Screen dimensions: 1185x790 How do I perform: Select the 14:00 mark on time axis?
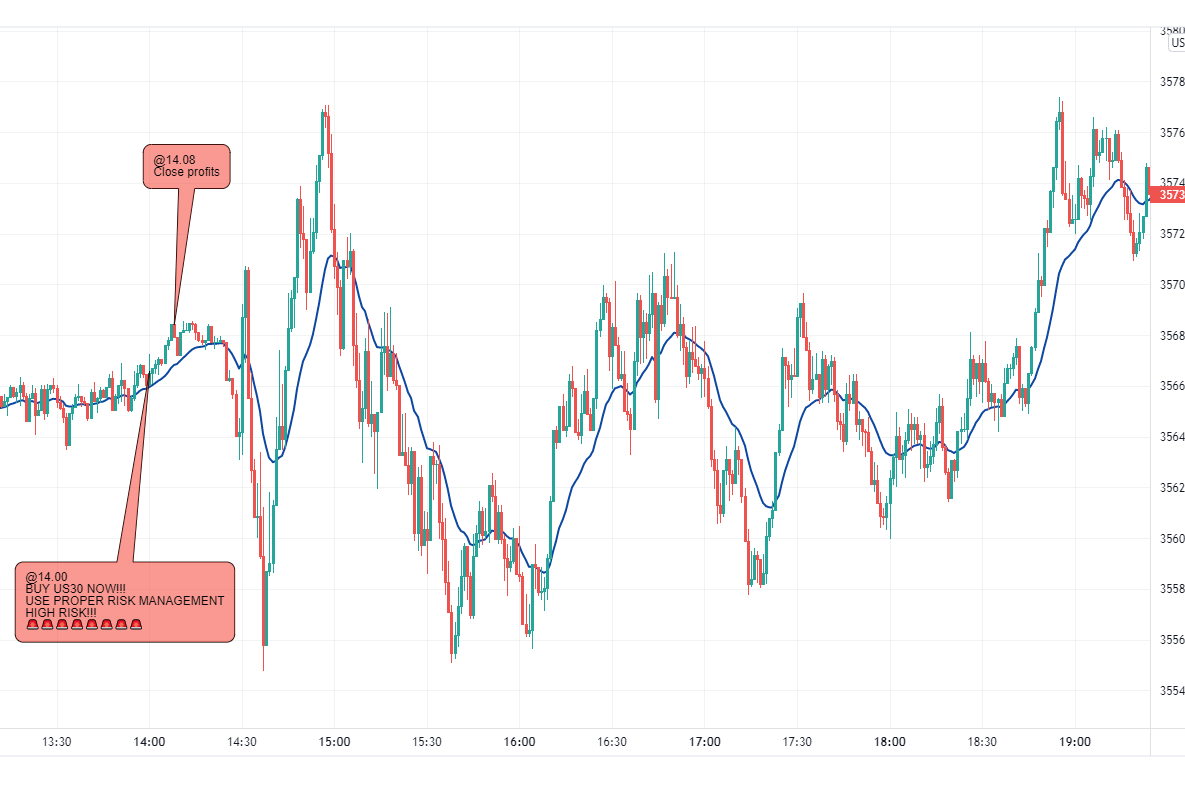point(149,742)
